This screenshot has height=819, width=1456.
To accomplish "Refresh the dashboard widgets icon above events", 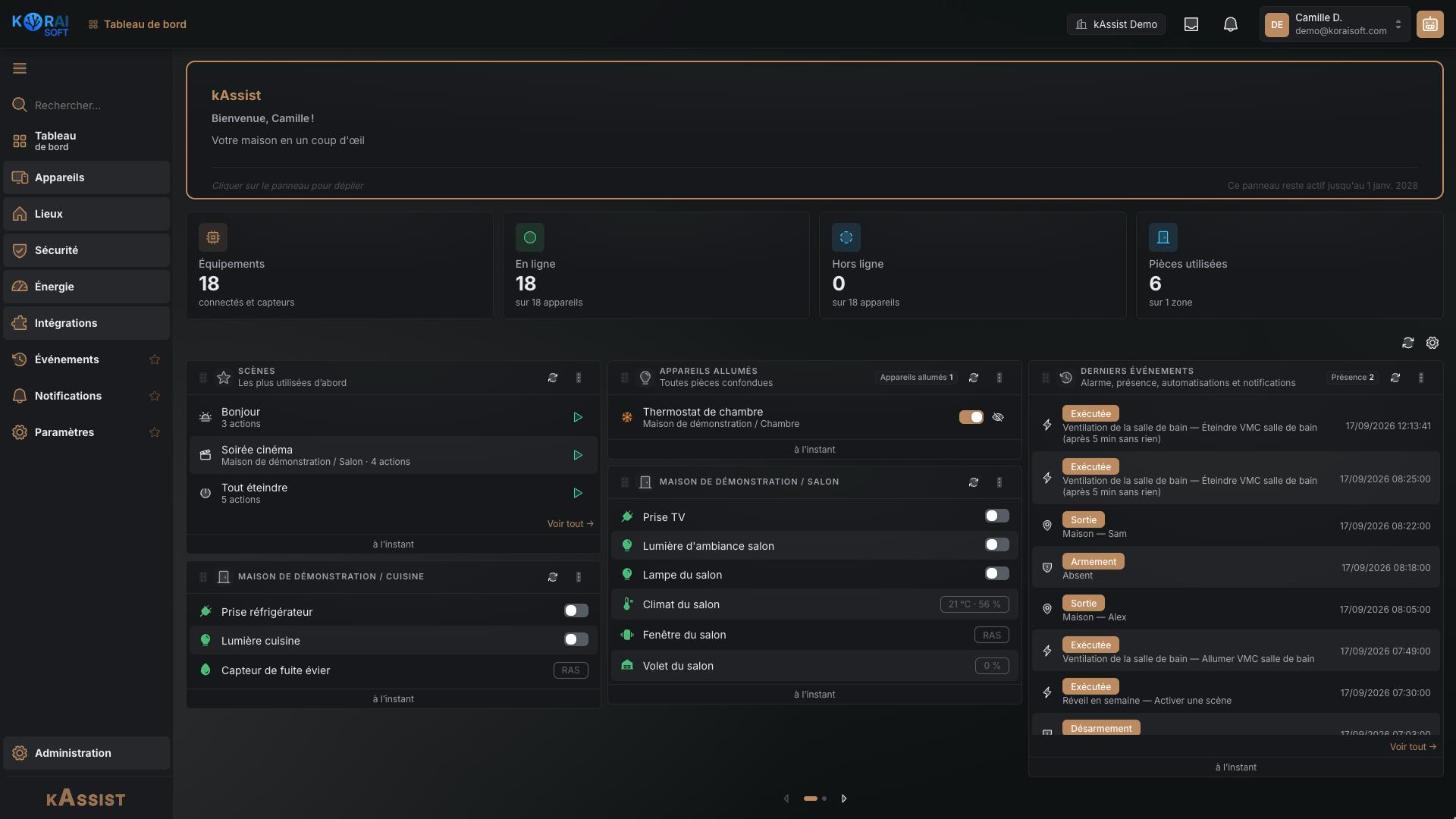I will [1408, 343].
